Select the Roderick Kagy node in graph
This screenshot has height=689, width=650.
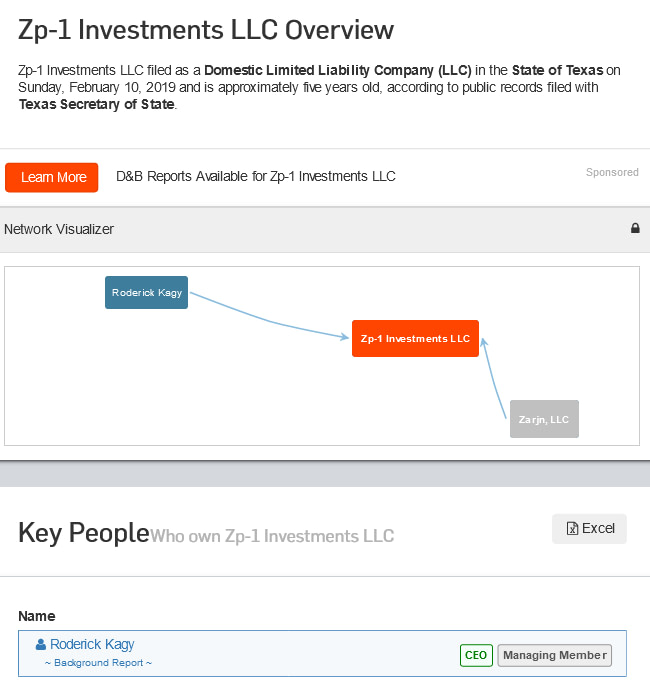pyautogui.click(x=146, y=293)
